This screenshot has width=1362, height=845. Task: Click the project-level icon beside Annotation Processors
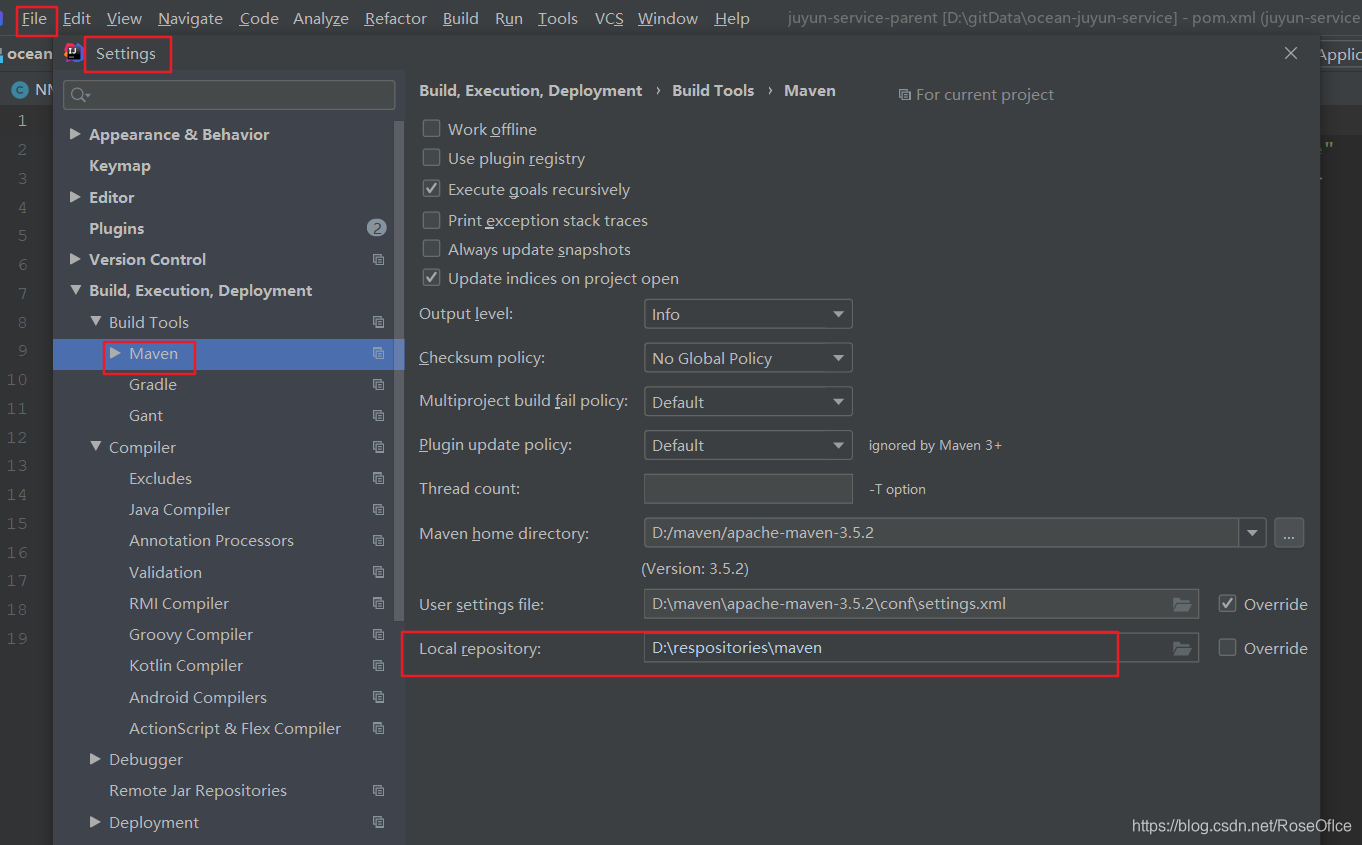pyautogui.click(x=378, y=541)
